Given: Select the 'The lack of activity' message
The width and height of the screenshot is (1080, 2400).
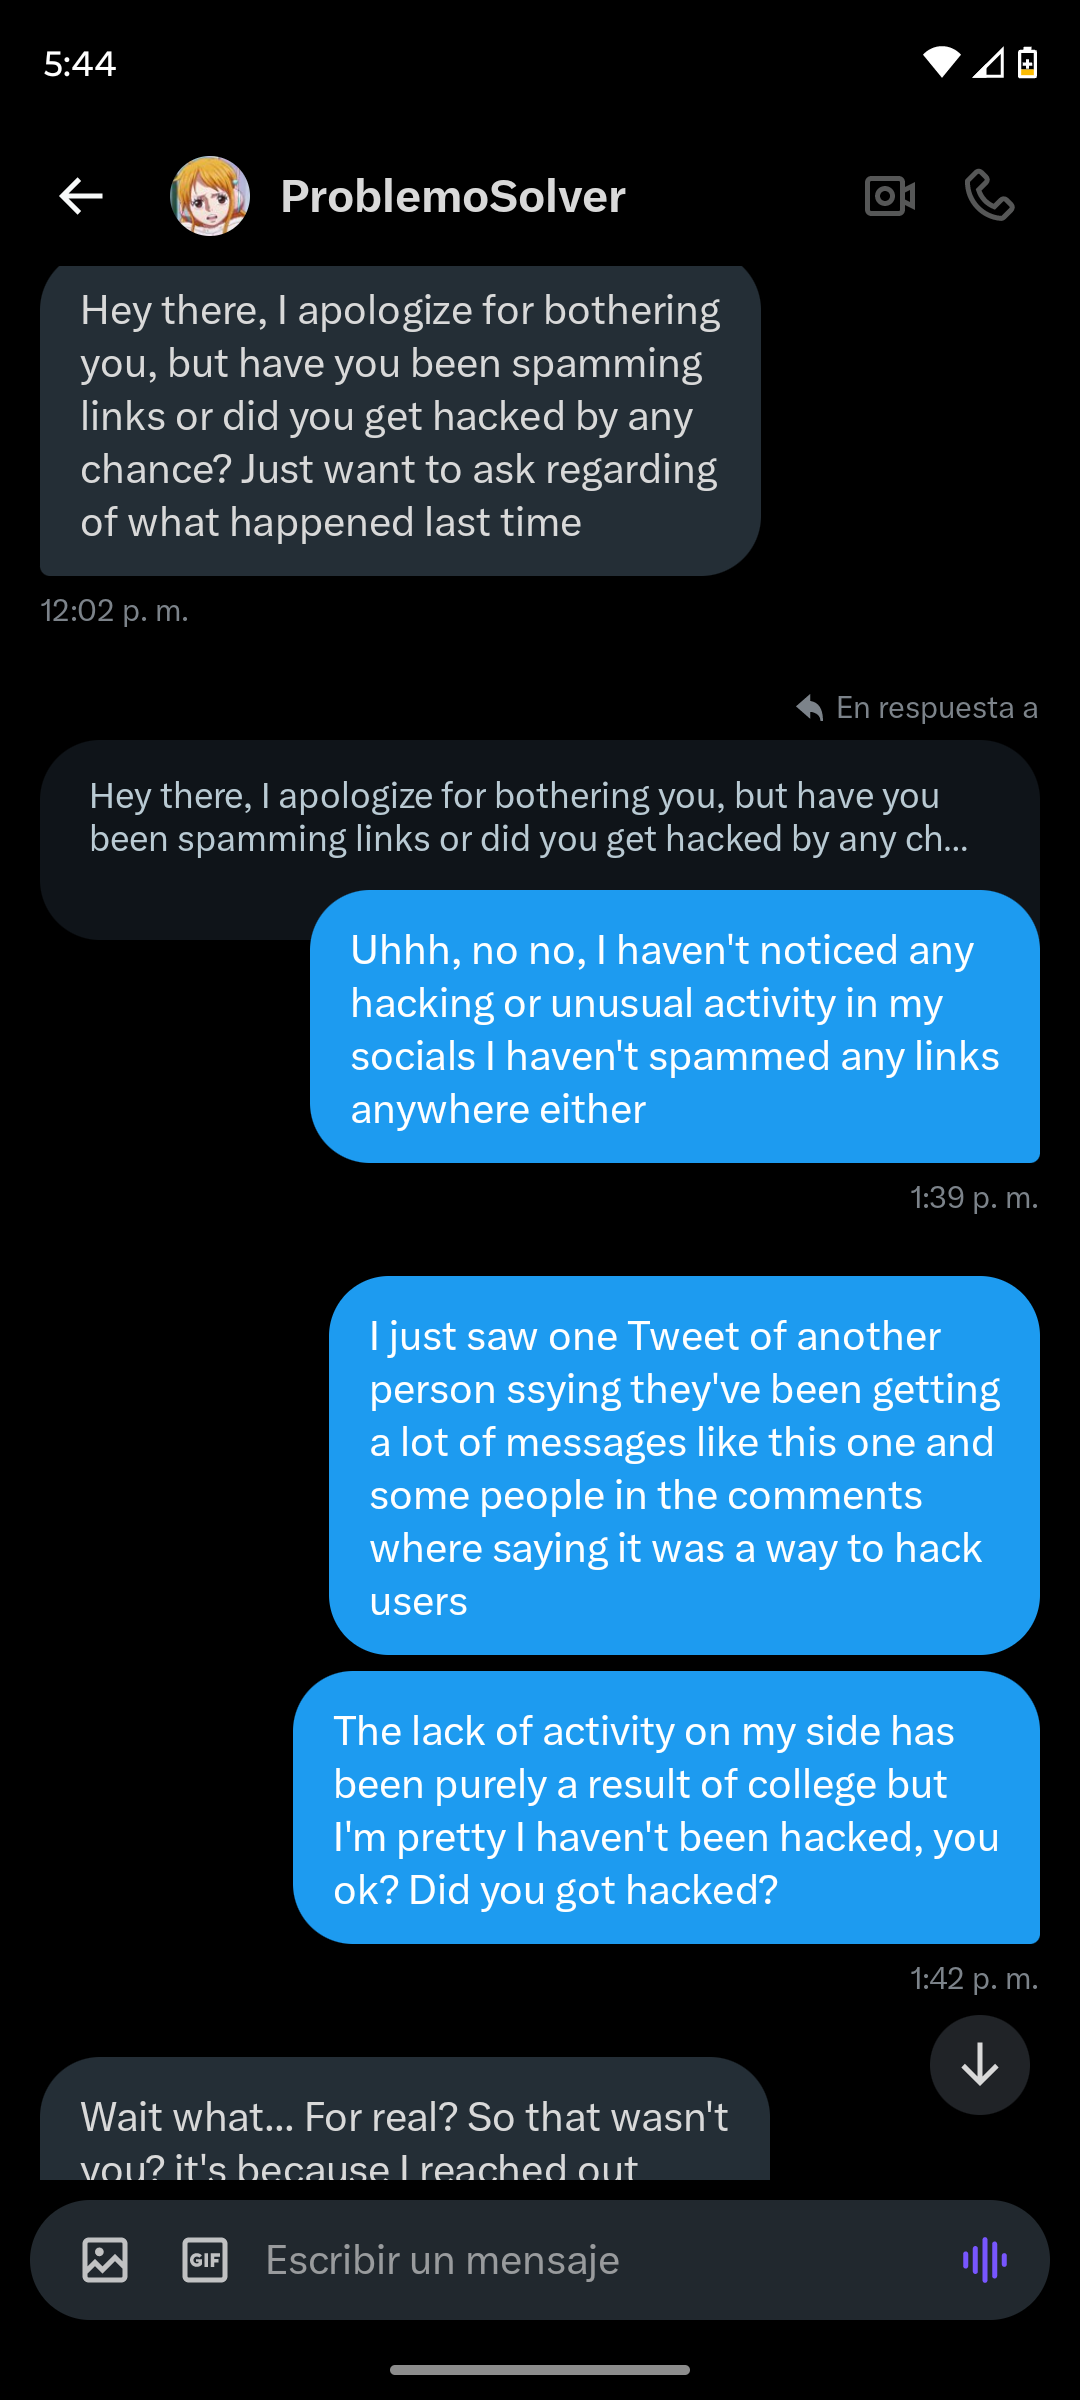Looking at the screenshot, I should [x=667, y=1808].
